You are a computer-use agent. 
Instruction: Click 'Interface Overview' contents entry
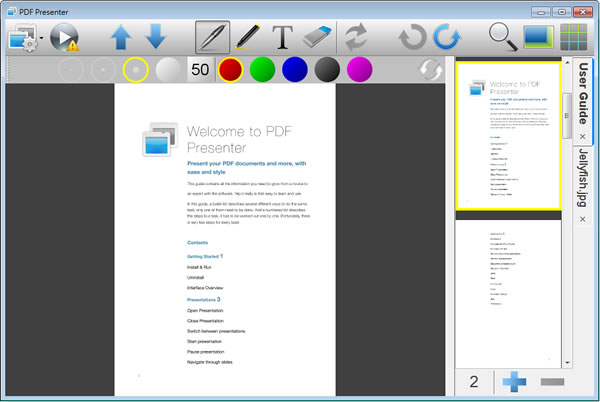coord(205,288)
